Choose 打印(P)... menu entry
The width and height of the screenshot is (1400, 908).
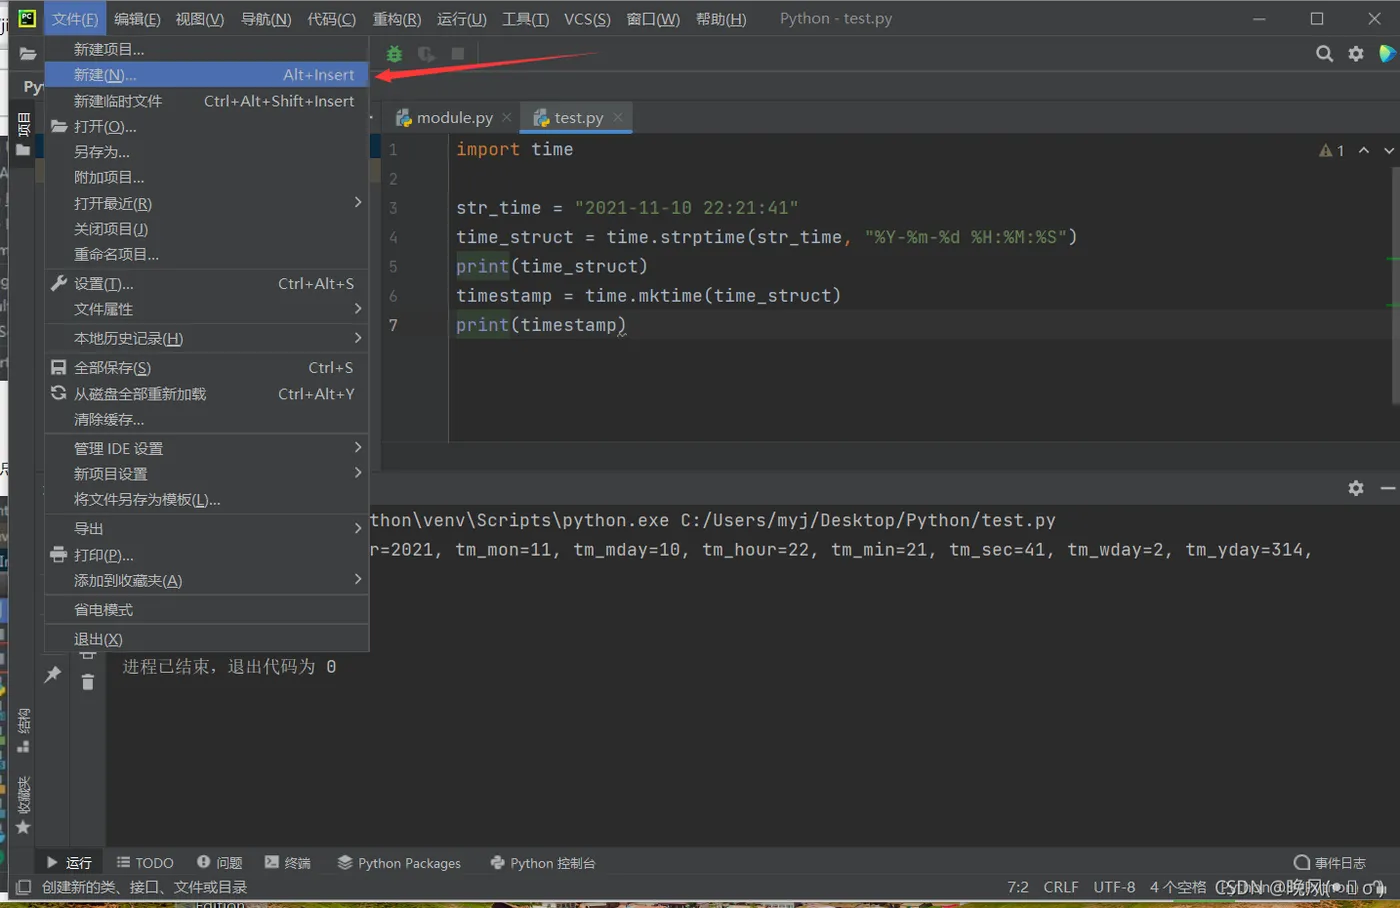pos(207,555)
